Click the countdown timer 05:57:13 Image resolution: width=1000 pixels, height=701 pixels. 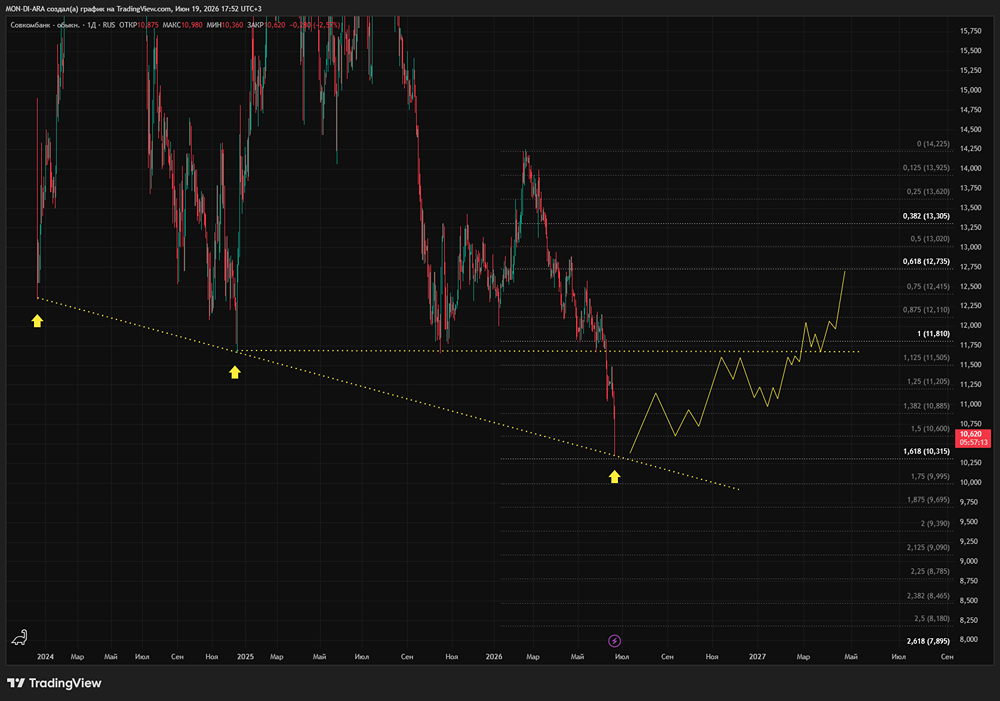tap(973, 442)
